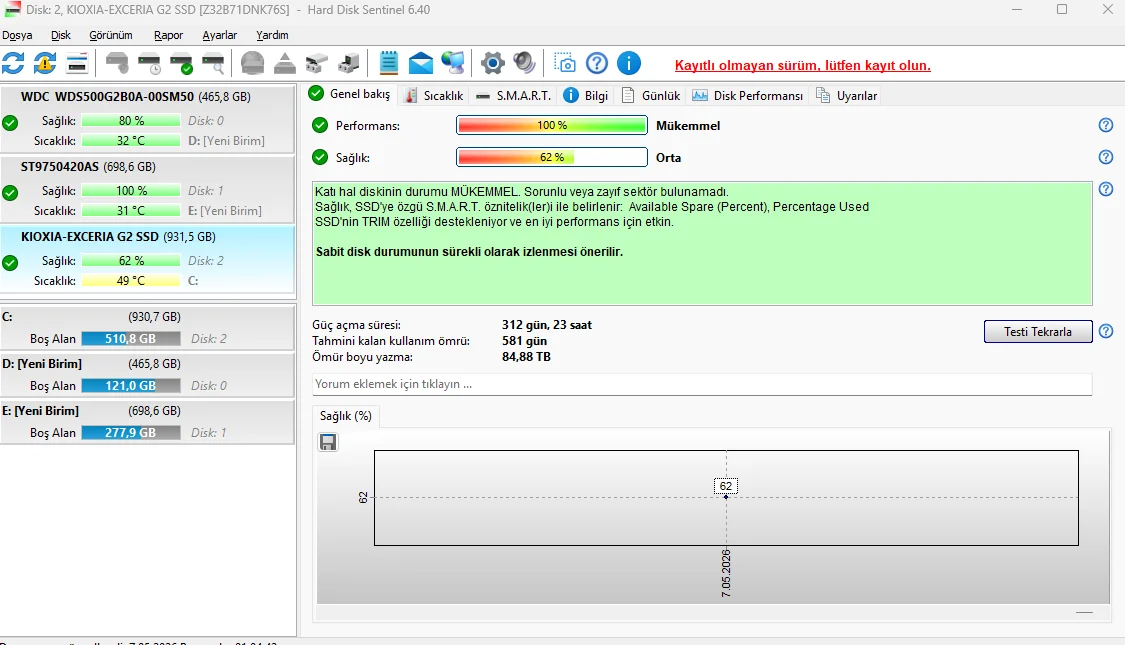1125x645 pixels.
Task: Click the 510,8 GB free space bar
Action: tap(131, 339)
